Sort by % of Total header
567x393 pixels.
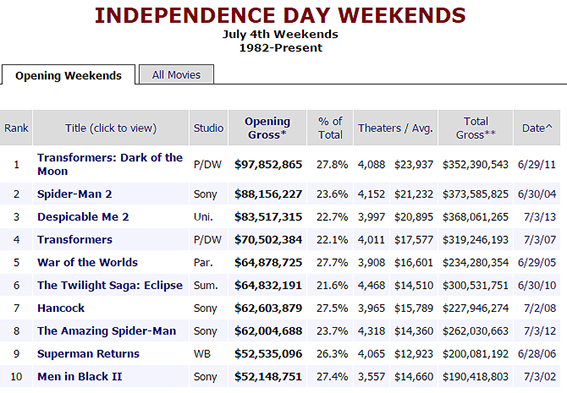click(x=330, y=128)
